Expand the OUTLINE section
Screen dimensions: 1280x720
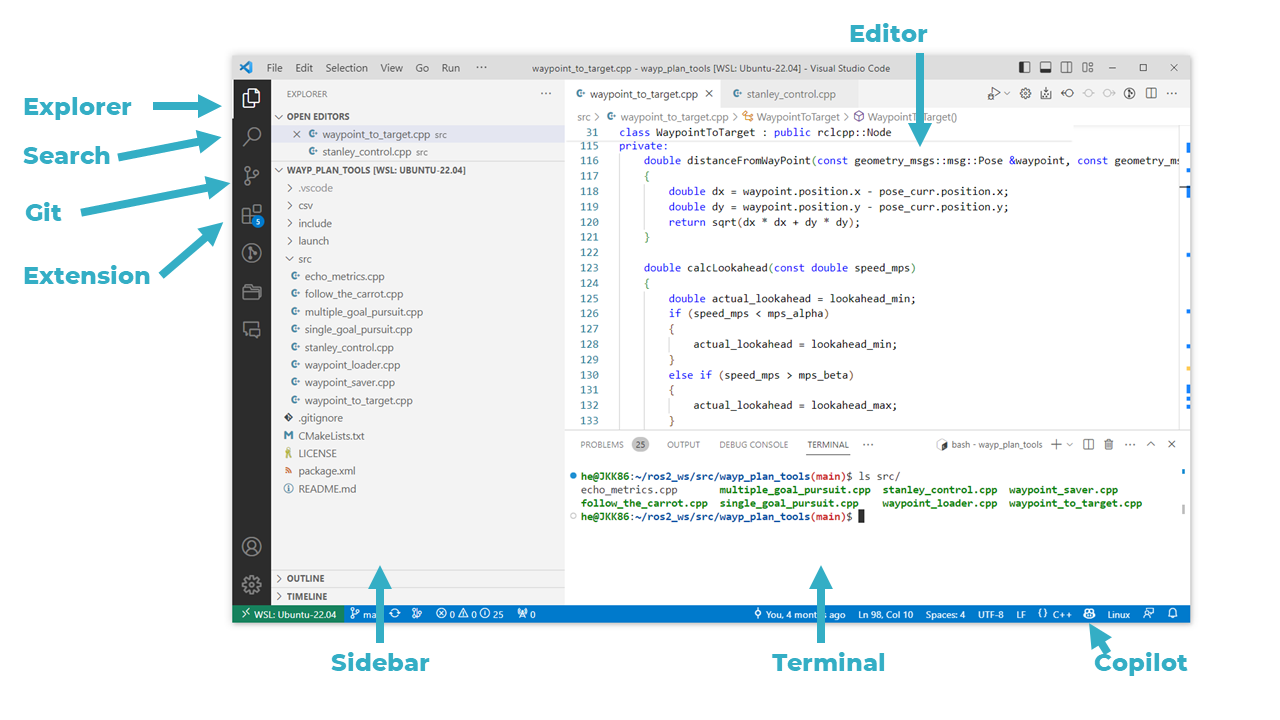305,578
